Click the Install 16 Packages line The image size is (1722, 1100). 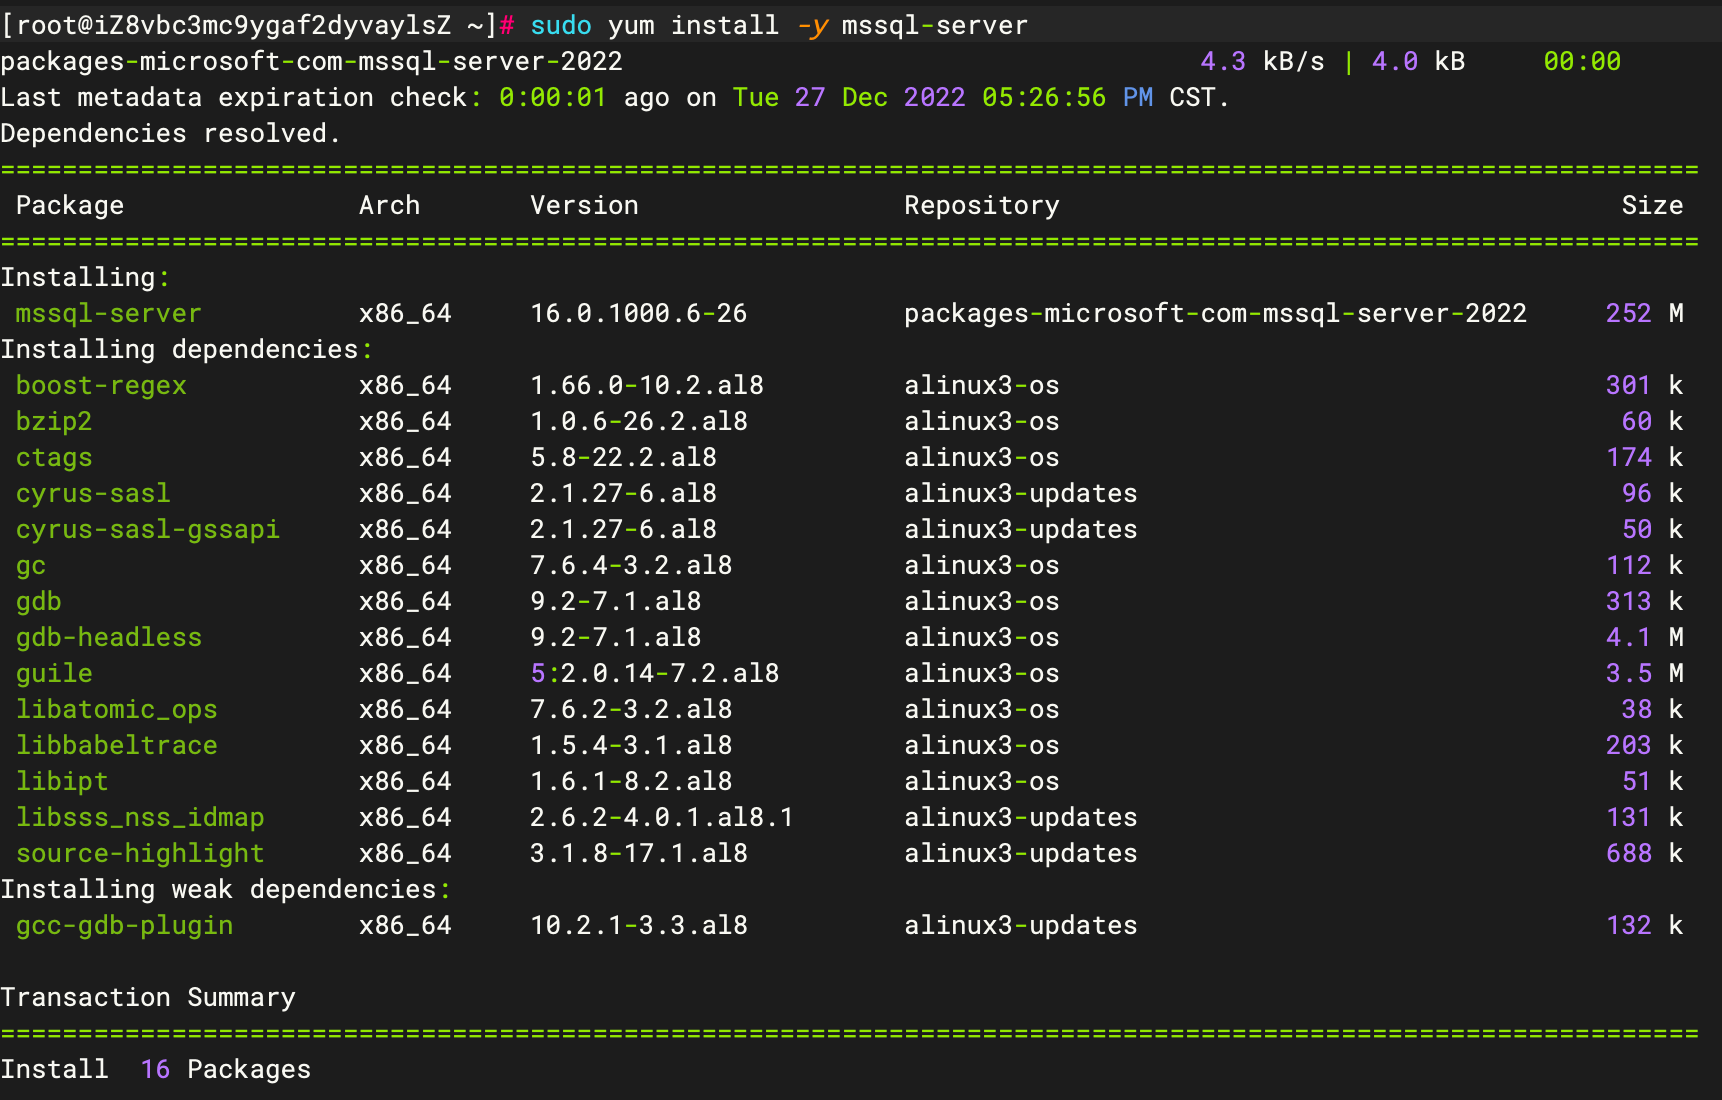(x=155, y=1070)
